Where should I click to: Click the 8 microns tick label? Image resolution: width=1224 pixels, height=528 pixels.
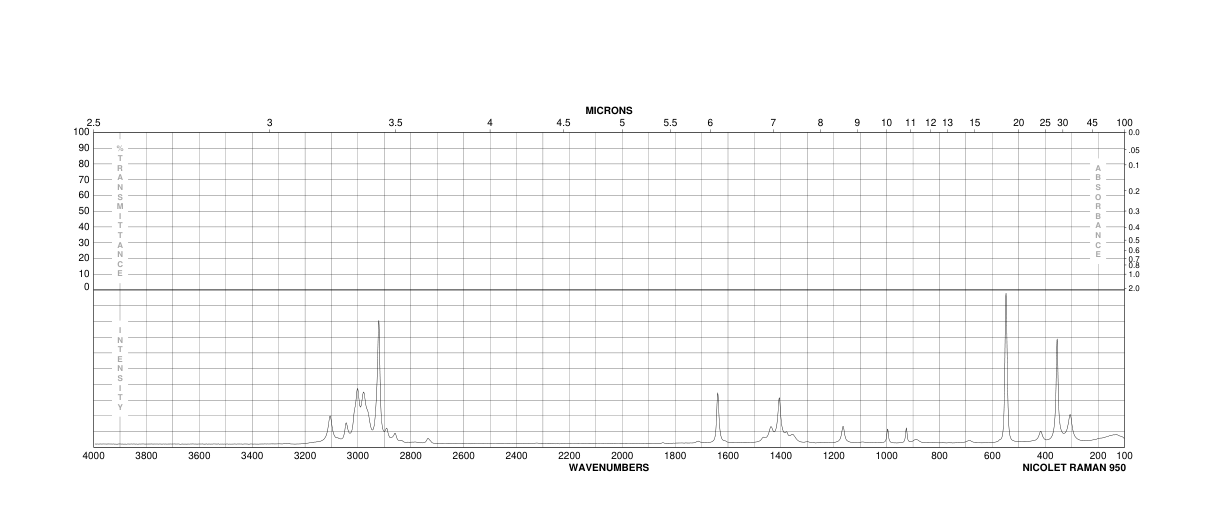click(x=820, y=123)
